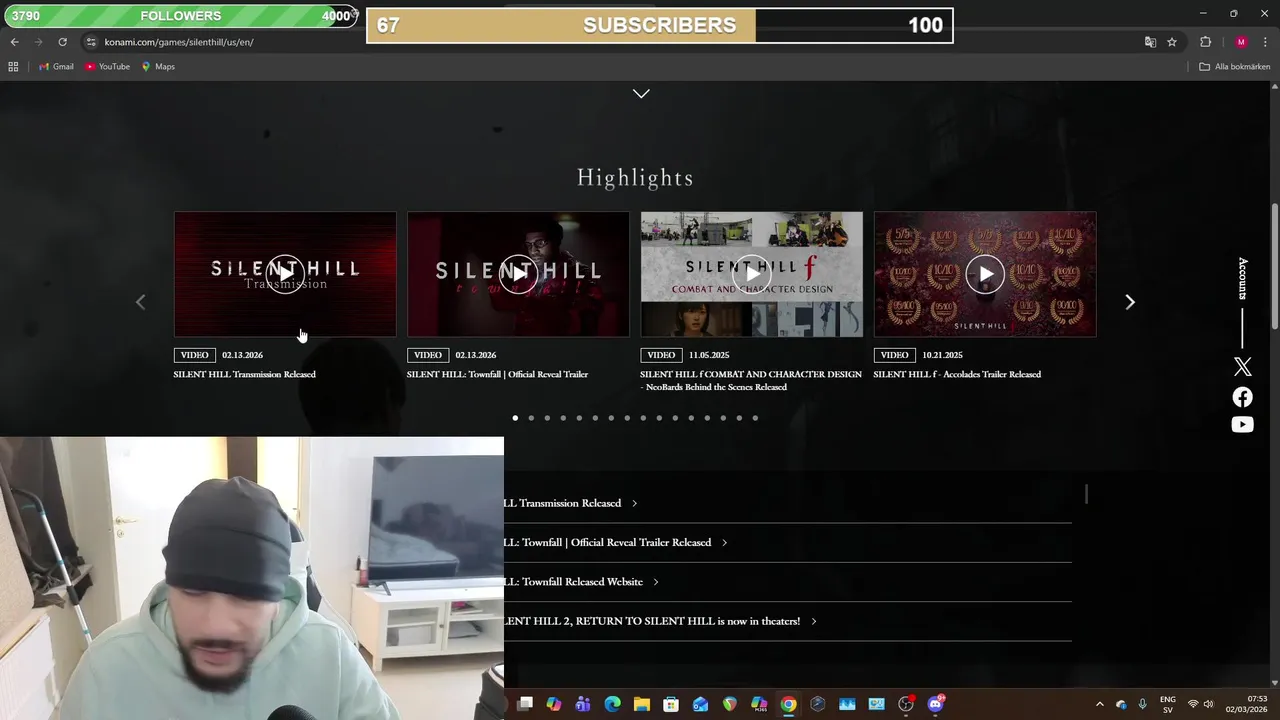
Task: Open the YouTube bookmark
Action: pyautogui.click(x=107, y=67)
